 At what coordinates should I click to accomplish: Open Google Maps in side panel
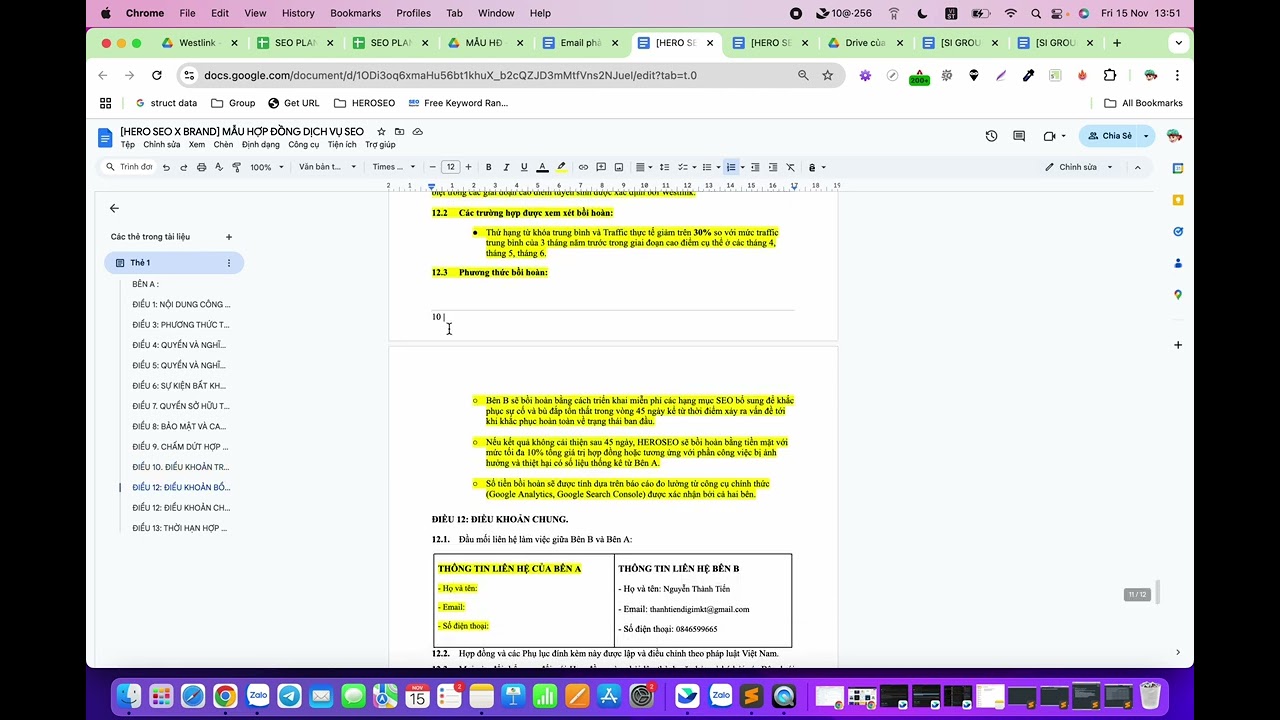pos(1178,294)
